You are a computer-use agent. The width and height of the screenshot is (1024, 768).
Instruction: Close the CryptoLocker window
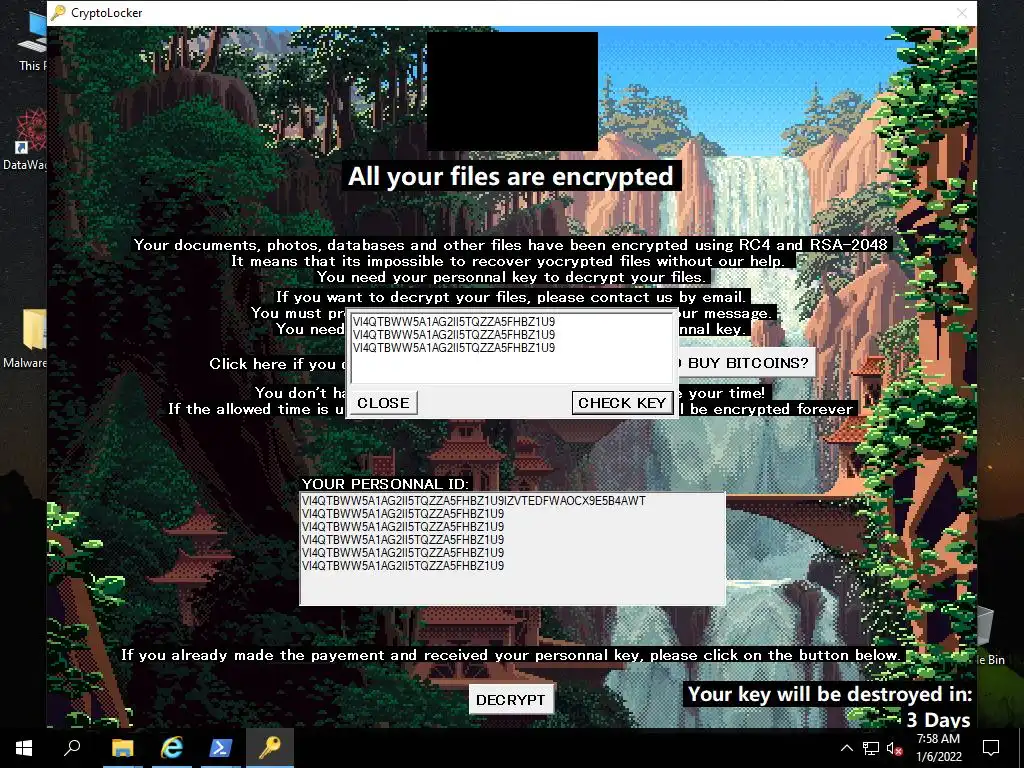click(962, 13)
